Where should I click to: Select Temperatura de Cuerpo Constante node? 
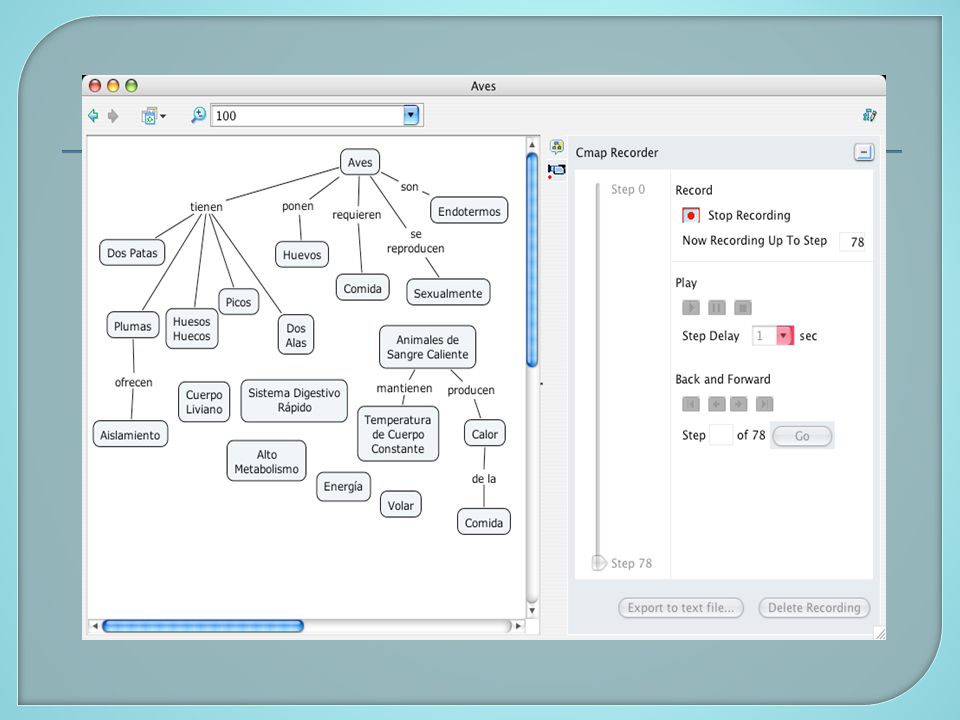[398, 434]
